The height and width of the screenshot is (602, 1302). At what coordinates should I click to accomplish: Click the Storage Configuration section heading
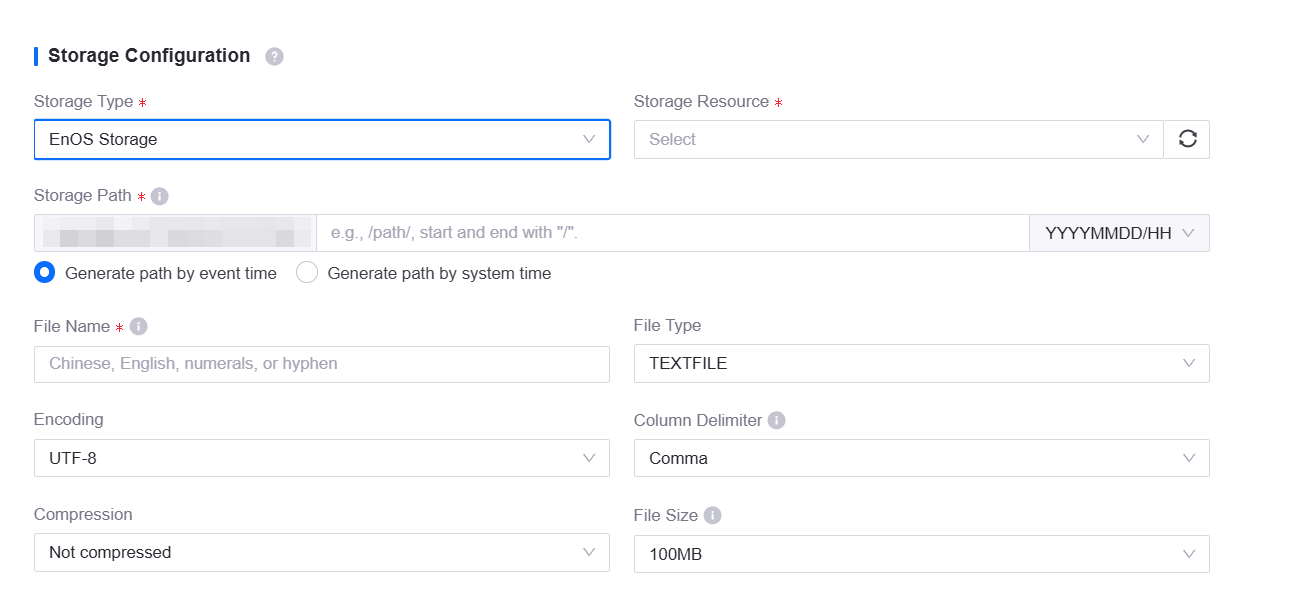[x=146, y=56]
